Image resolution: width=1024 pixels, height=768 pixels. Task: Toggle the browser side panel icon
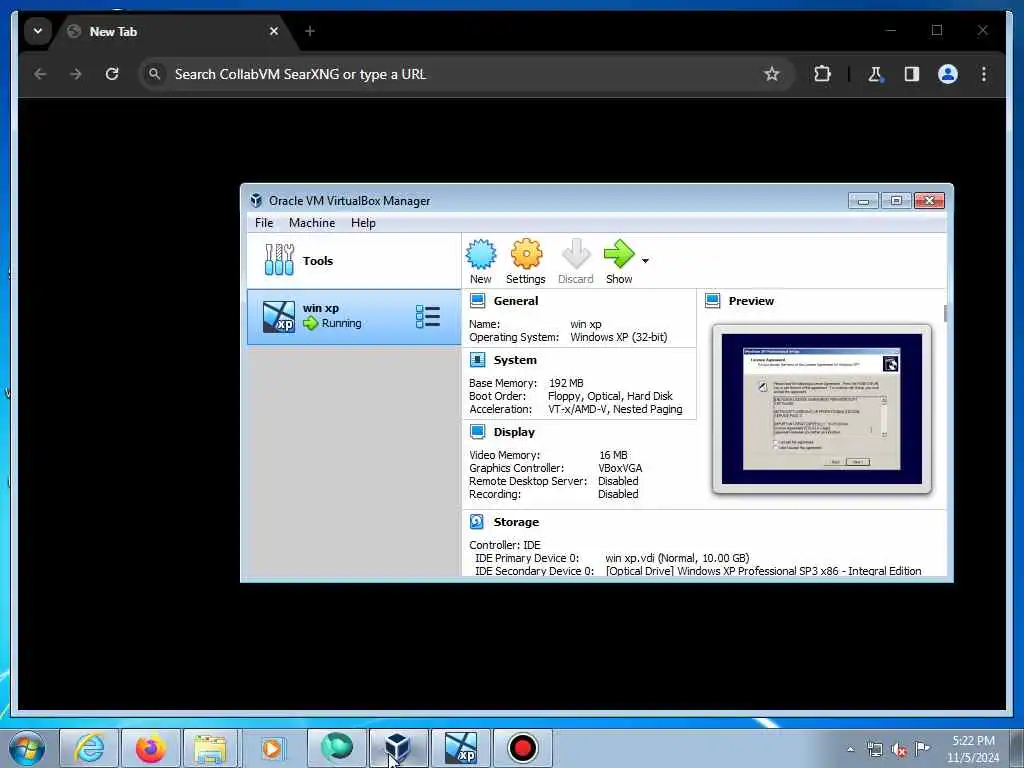tap(912, 74)
